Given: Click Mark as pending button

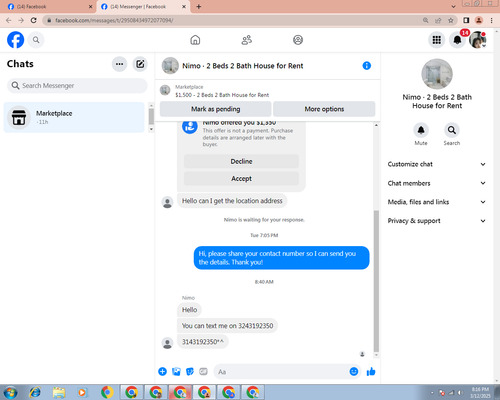Looking at the screenshot, I should (215, 109).
